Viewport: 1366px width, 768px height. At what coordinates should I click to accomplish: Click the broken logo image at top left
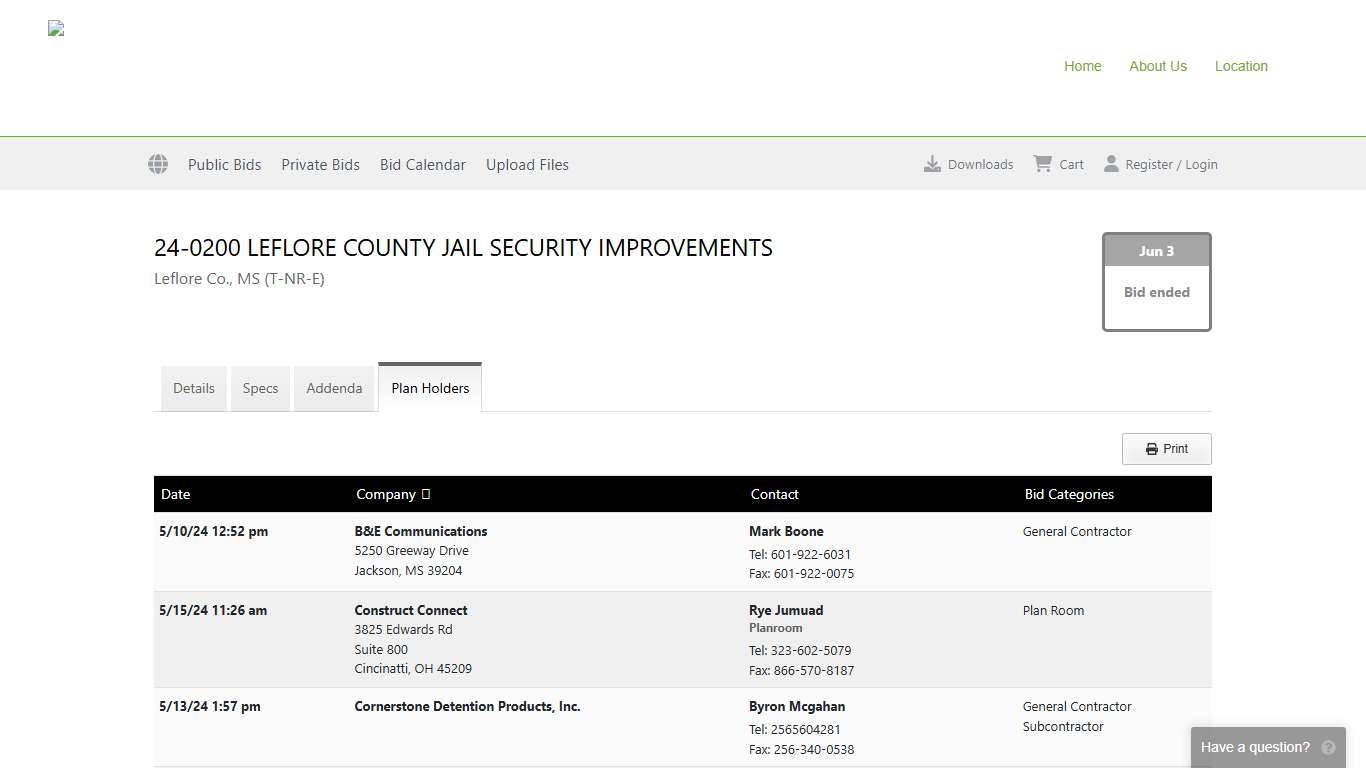click(x=55, y=28)
